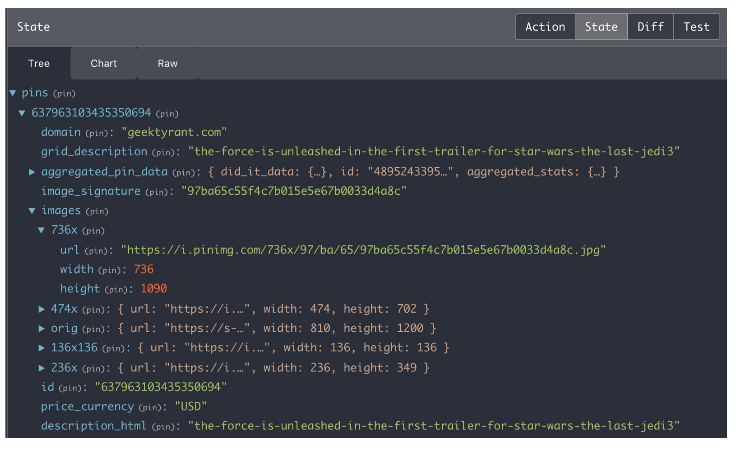Expand the 474x image node
The height and width of the screenshot is (449, 739).
(x=42, y=308)
